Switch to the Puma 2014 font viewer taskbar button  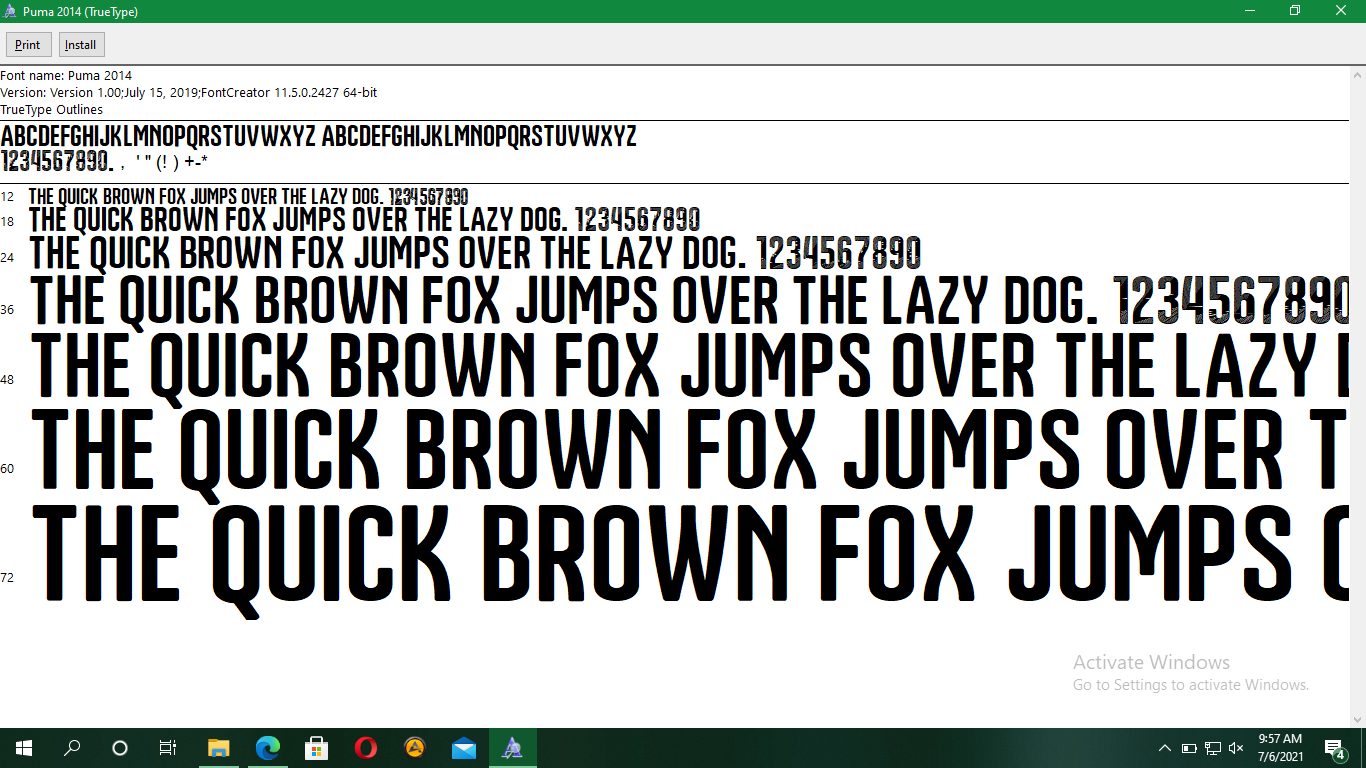(x=512, y=747)
